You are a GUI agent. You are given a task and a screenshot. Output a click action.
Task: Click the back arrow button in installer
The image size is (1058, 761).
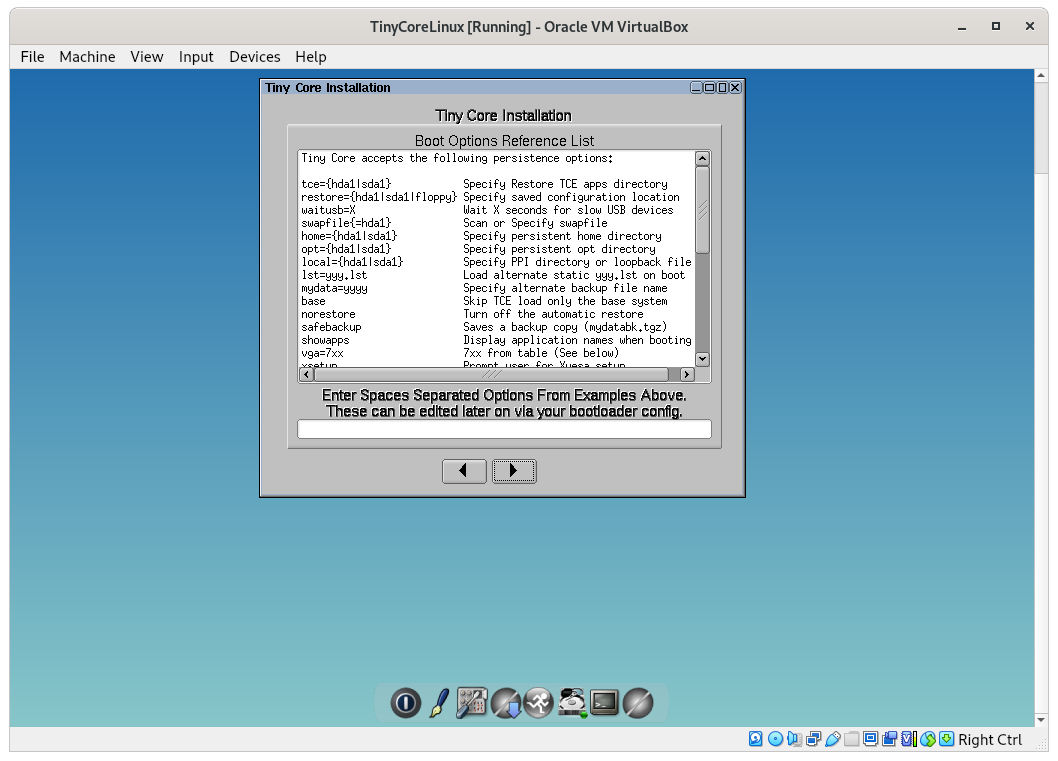[x=464, y=471]
